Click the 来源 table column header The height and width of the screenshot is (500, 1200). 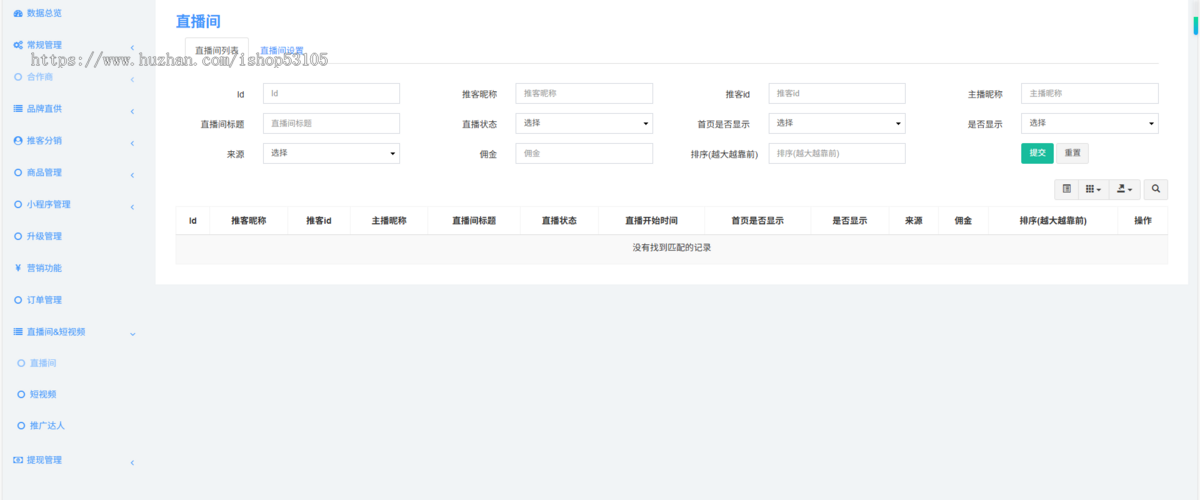[x=913, y=220]
